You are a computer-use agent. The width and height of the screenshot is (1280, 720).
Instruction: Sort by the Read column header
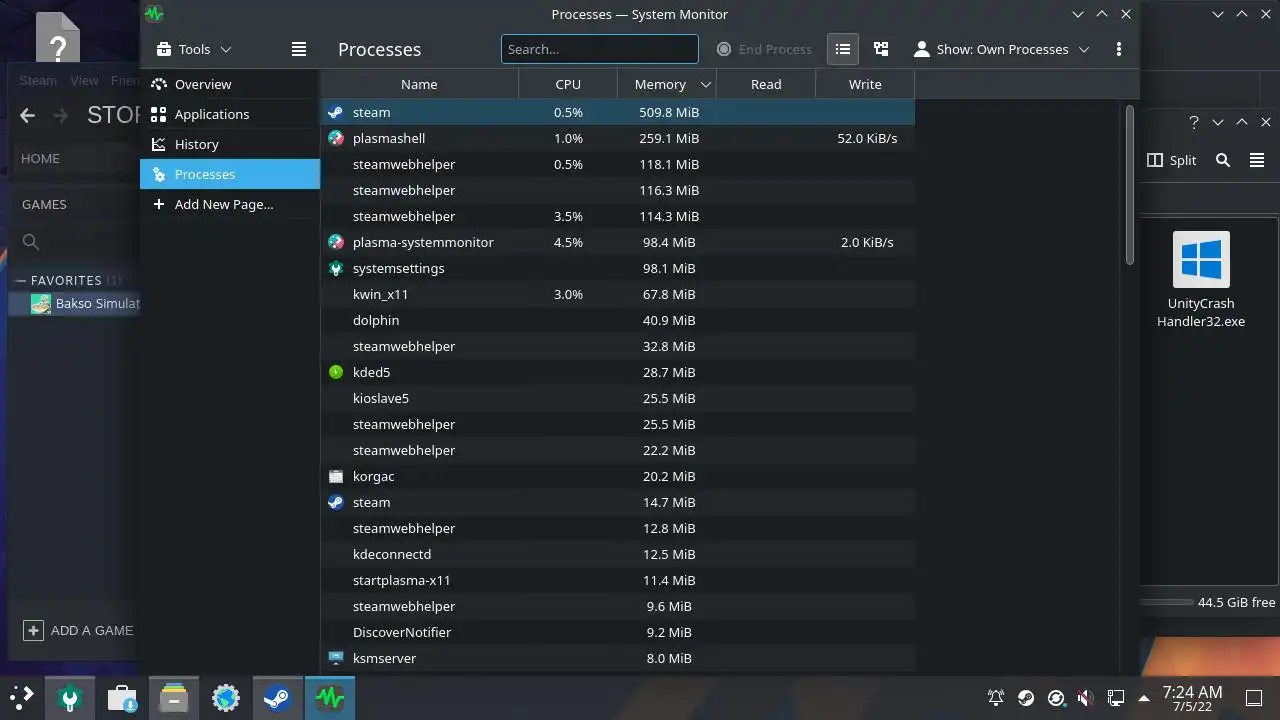[x=766, y=84]
